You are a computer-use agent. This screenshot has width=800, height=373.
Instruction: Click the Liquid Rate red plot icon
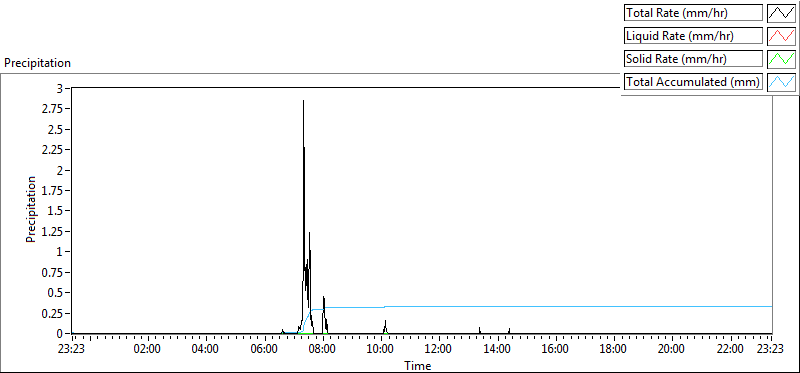pos(781,36)
